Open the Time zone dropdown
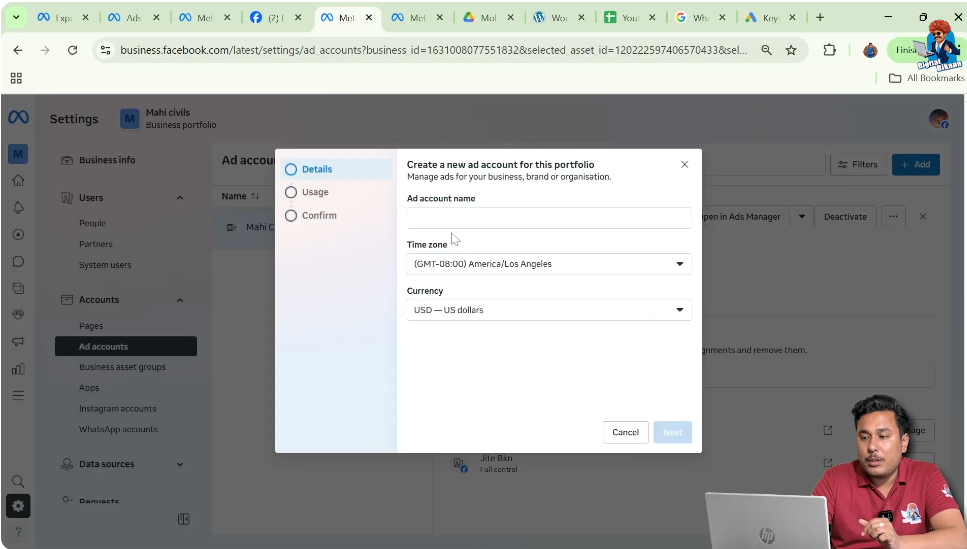 [549, 264]
